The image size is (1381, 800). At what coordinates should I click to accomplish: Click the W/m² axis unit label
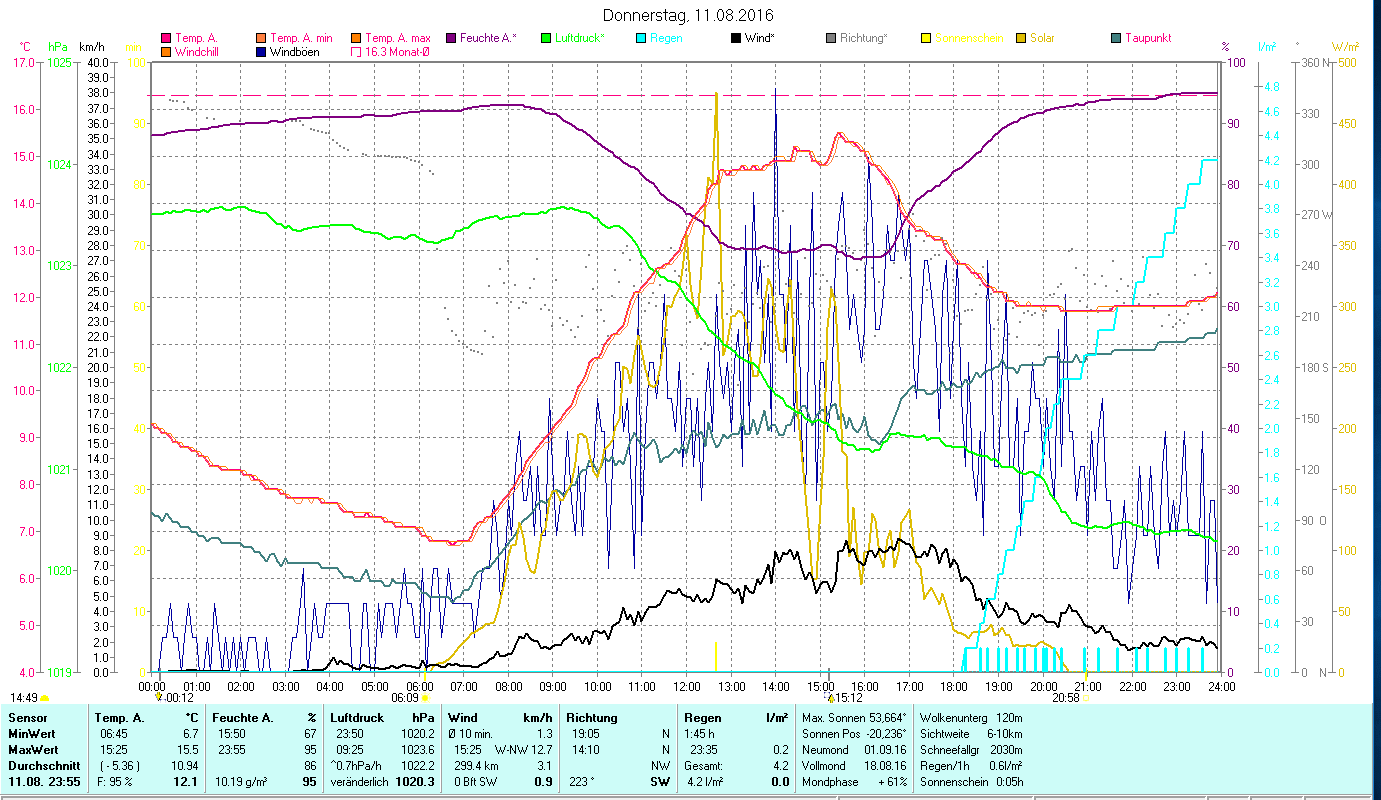pyautogui.click(x=1345, y=47)
